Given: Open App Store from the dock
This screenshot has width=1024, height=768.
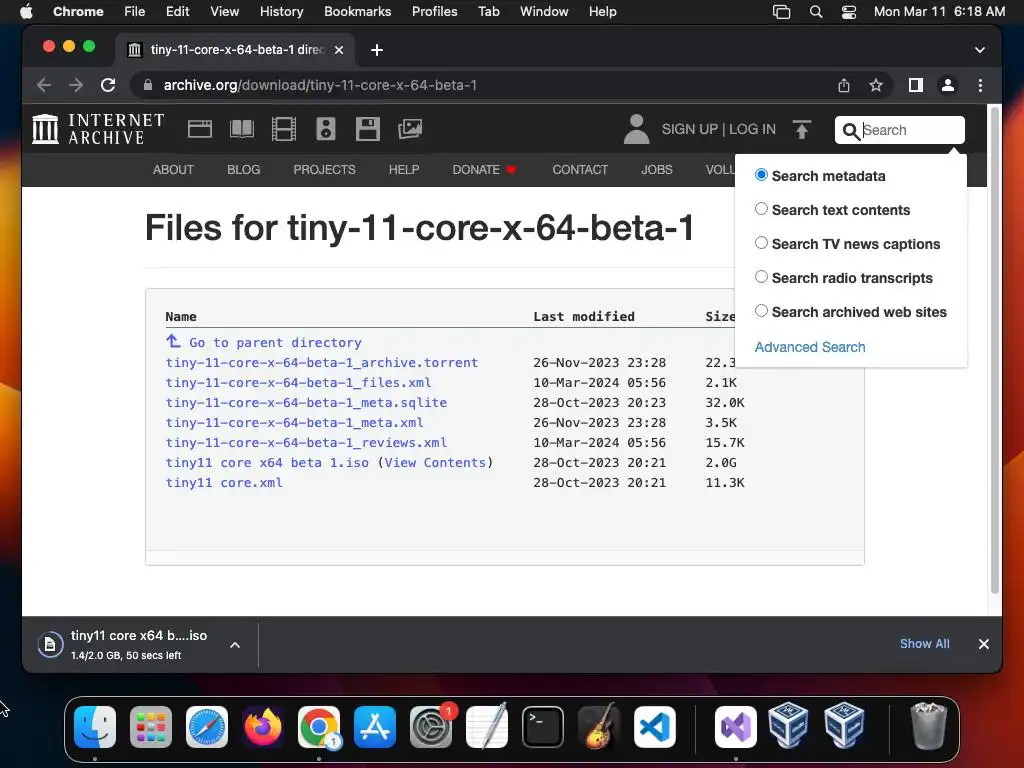Looking at the screenshot, I should [375, 727].
